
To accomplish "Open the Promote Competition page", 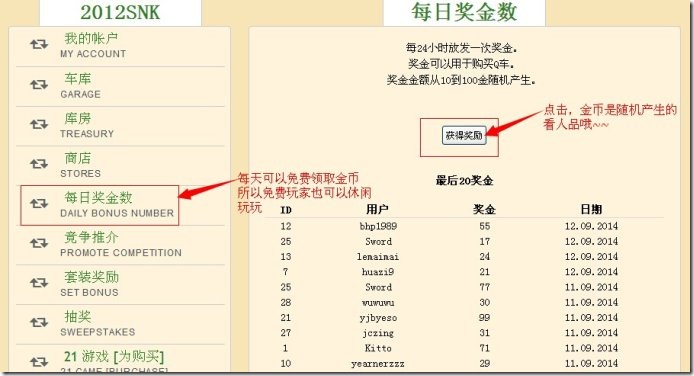I will pyautogui.click(x=121, y=244).
